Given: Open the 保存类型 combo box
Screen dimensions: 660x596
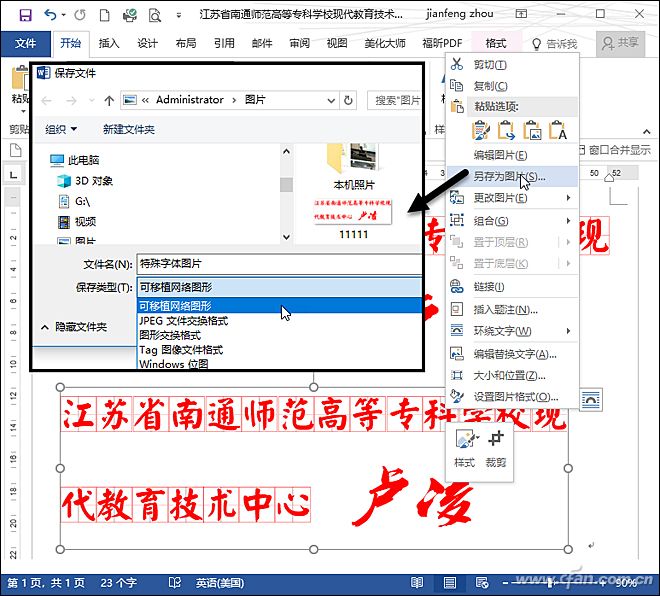Looking at the screenshot, I should (279, 287).
